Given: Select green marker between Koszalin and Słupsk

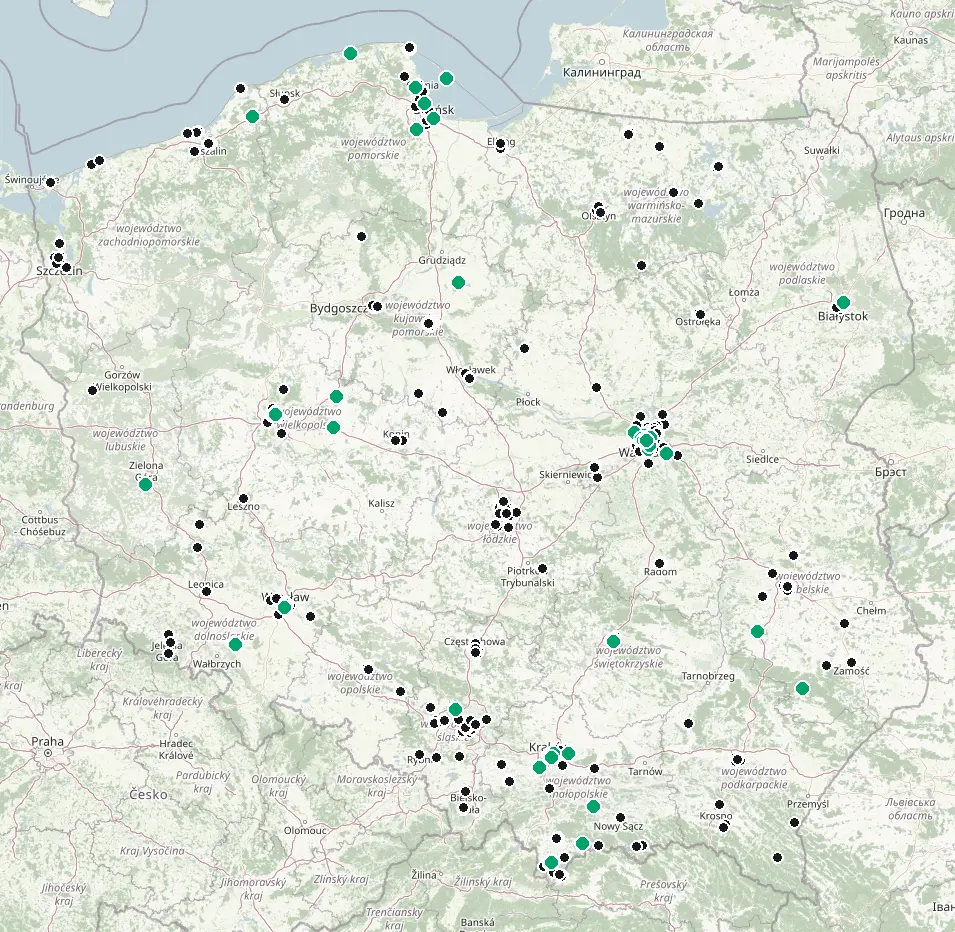Looking at the screenshot, I should [x=252, y=116].
